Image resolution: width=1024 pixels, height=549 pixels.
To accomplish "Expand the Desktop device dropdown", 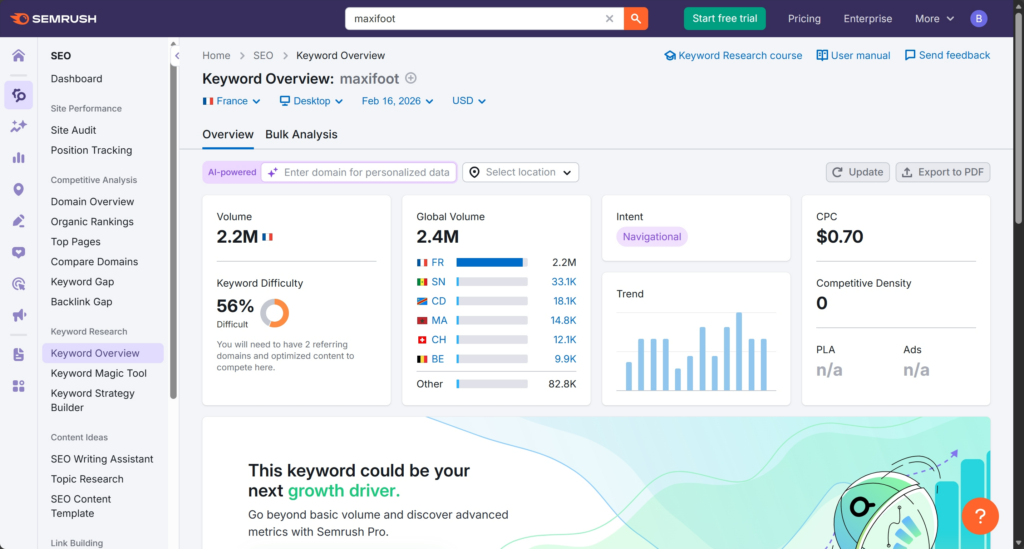I will 311,101.
